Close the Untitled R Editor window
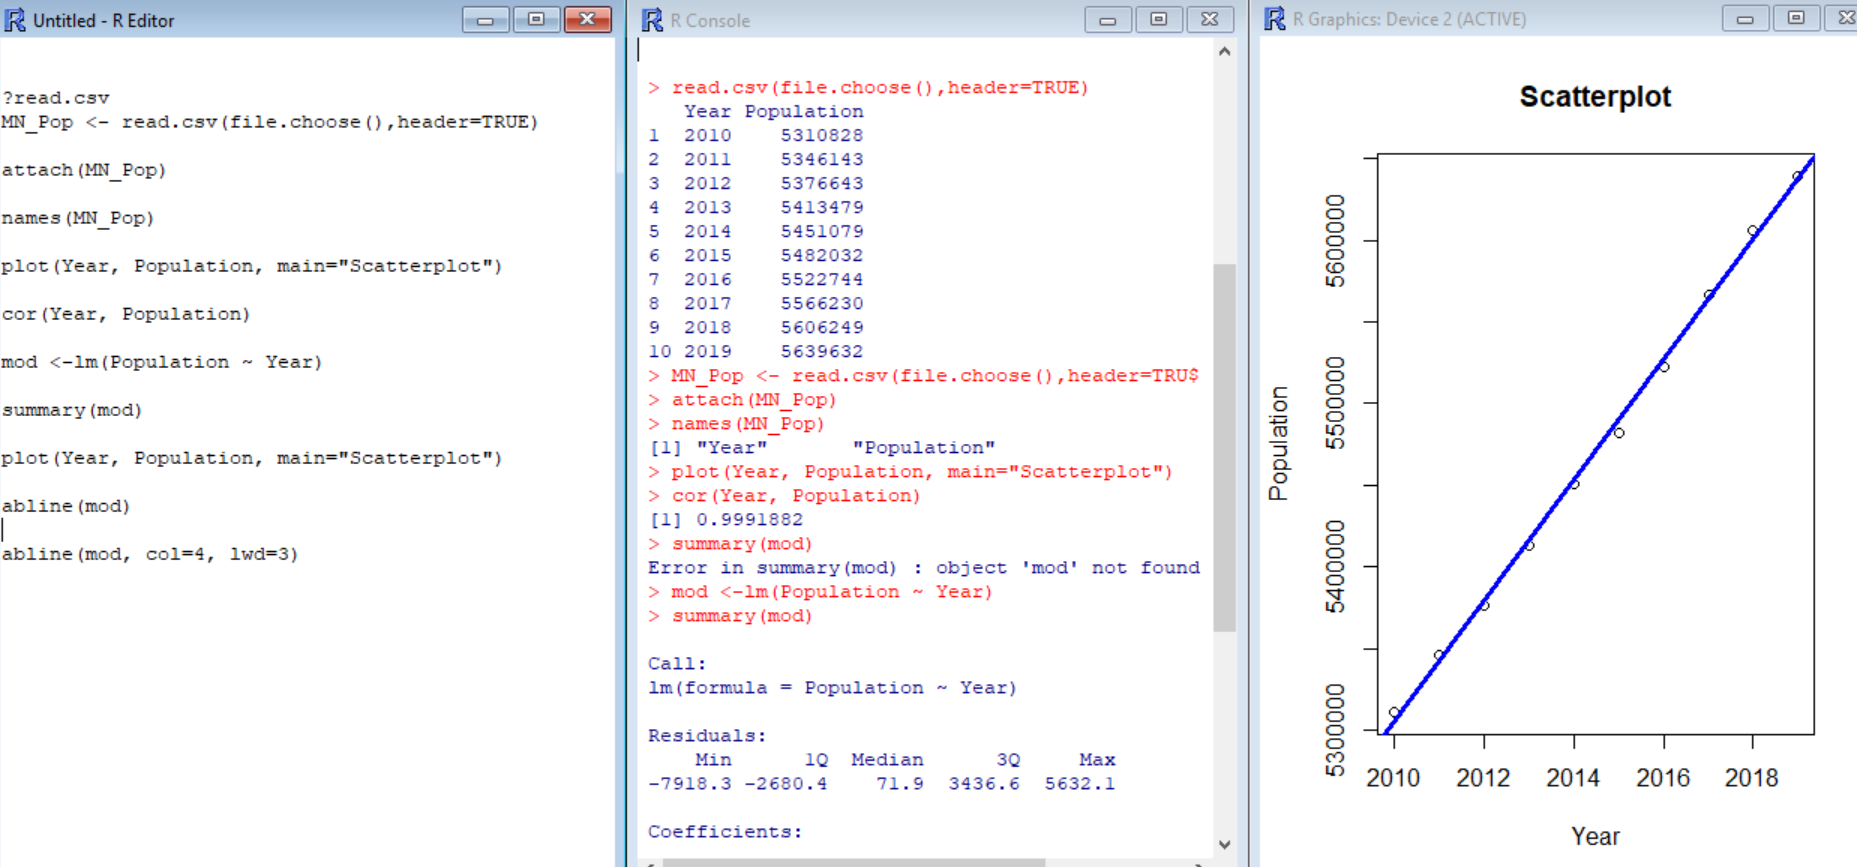Image resolution: width=1857 pixels, height=867 pixels. (588, 19)
